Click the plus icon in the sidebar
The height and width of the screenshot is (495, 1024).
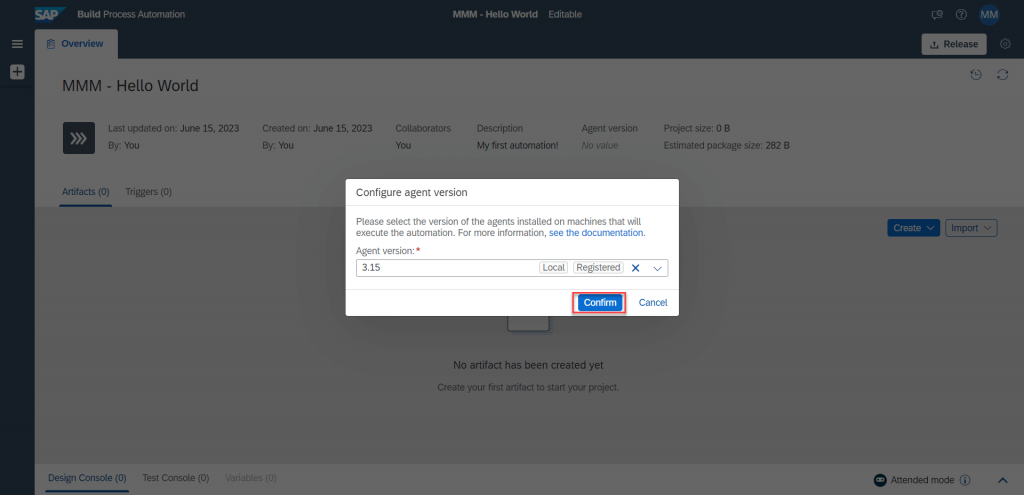click(17, 72)
